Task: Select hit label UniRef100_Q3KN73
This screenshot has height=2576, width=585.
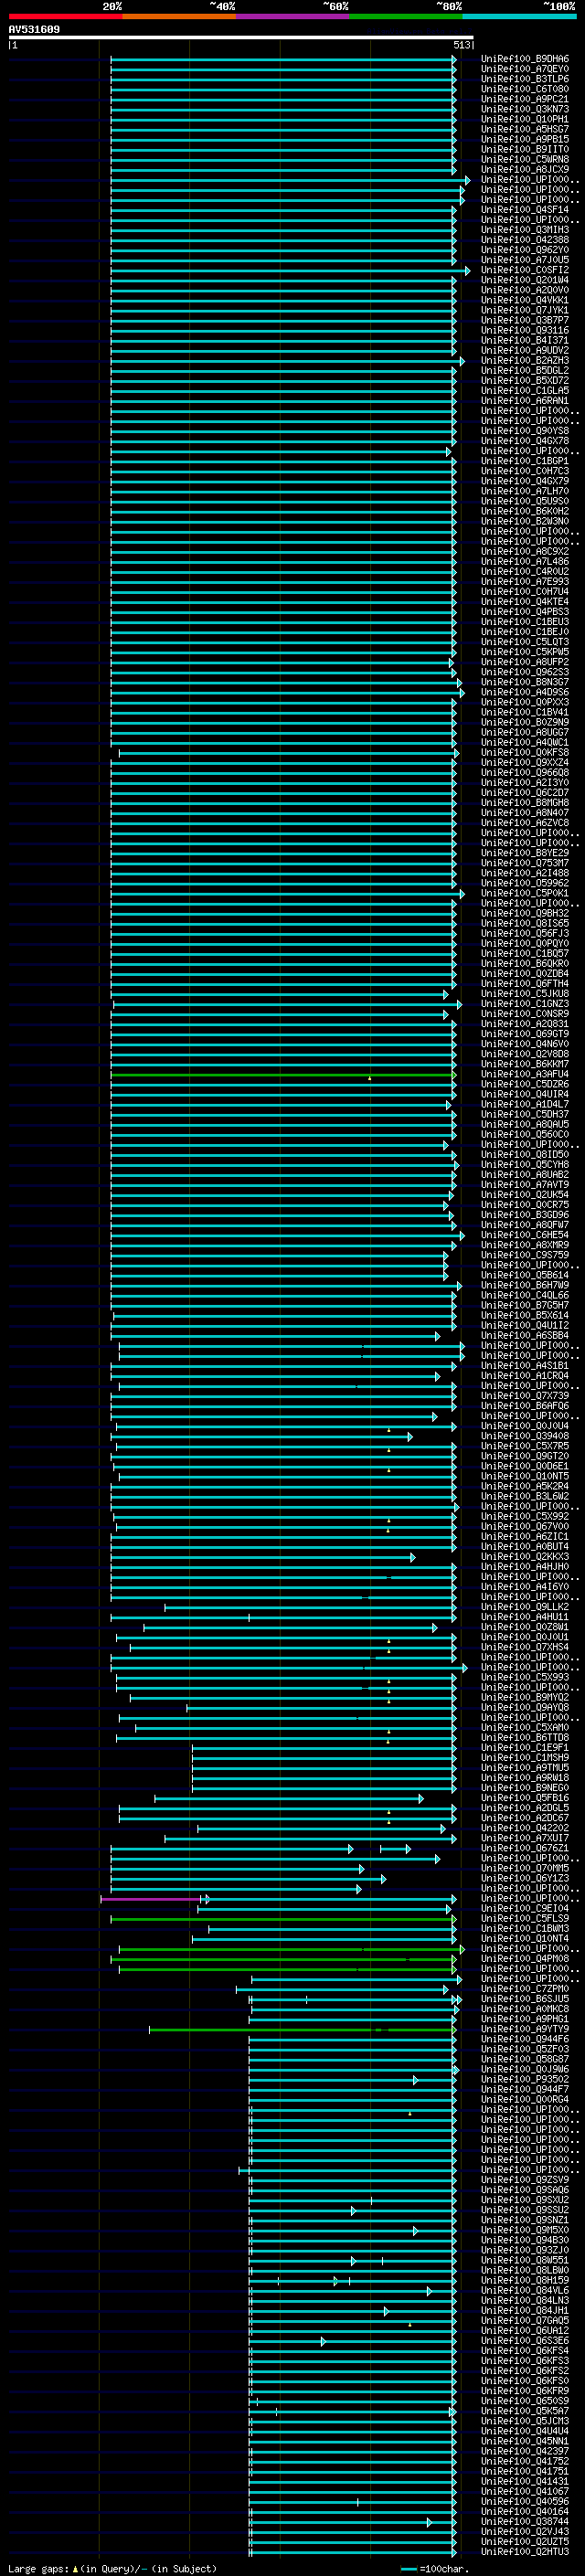Action: [524, 109]
